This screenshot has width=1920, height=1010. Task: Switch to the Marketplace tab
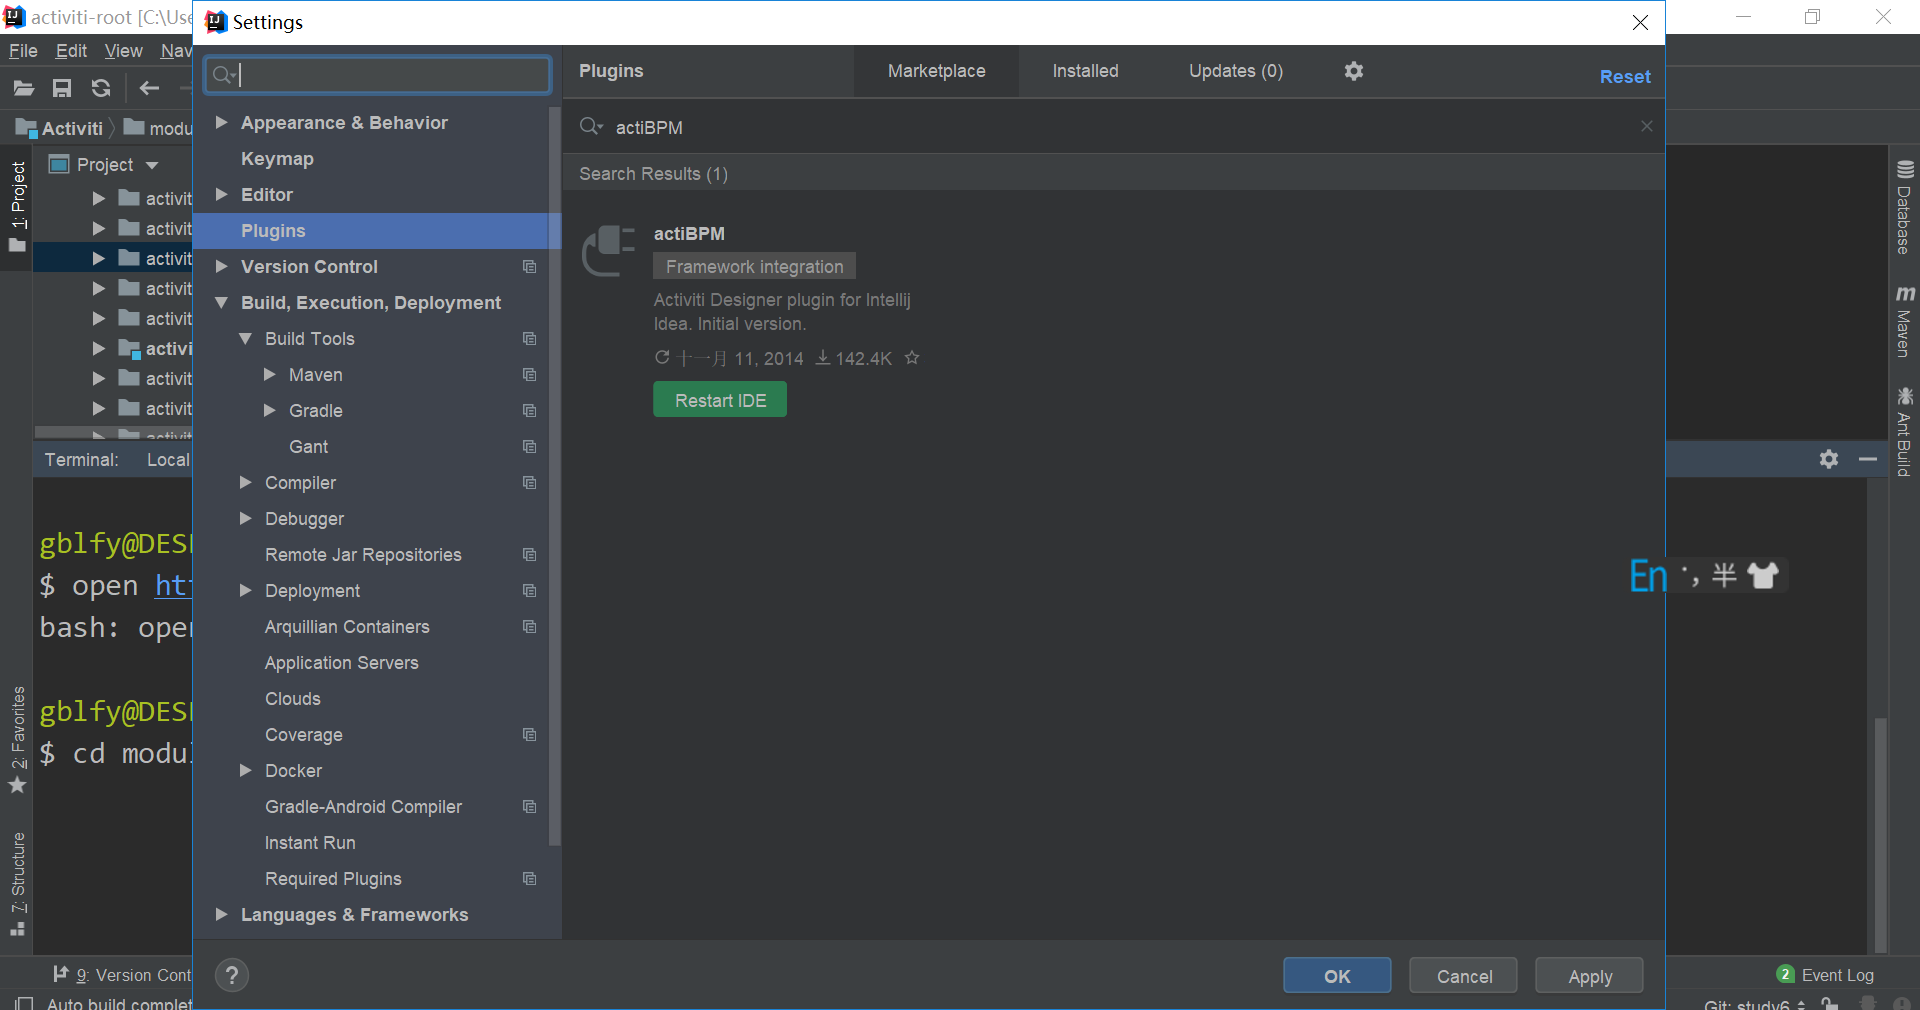(x=937, y=71)
